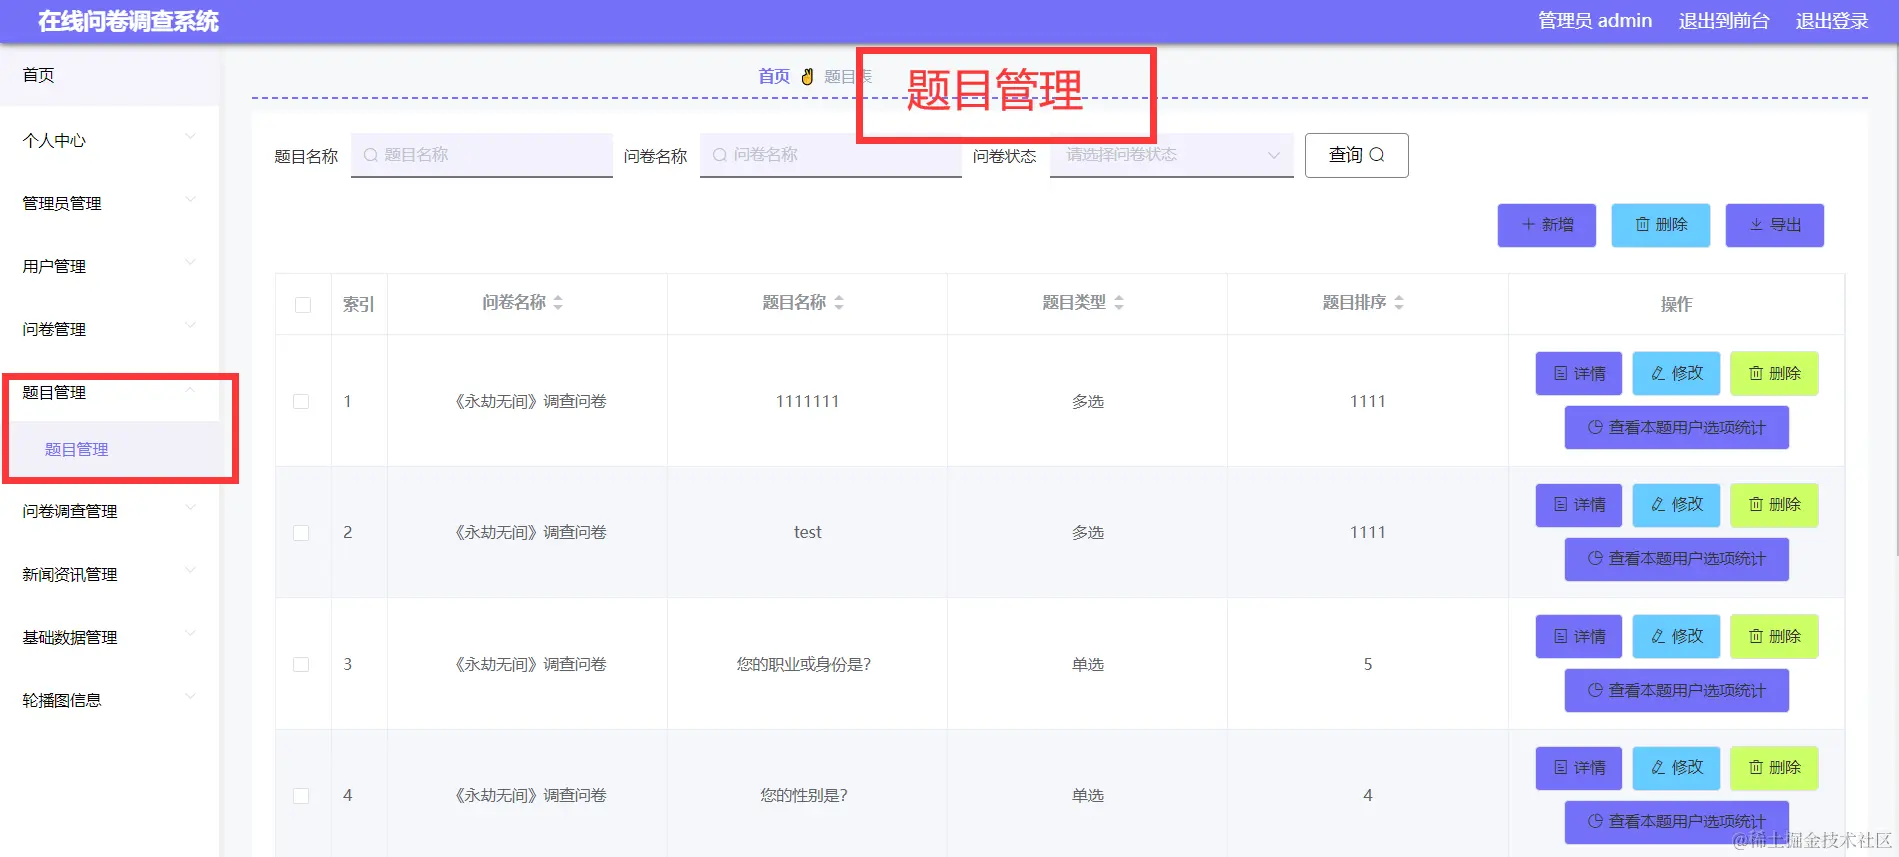Click the 导出 export button

tap(1774, 225)
